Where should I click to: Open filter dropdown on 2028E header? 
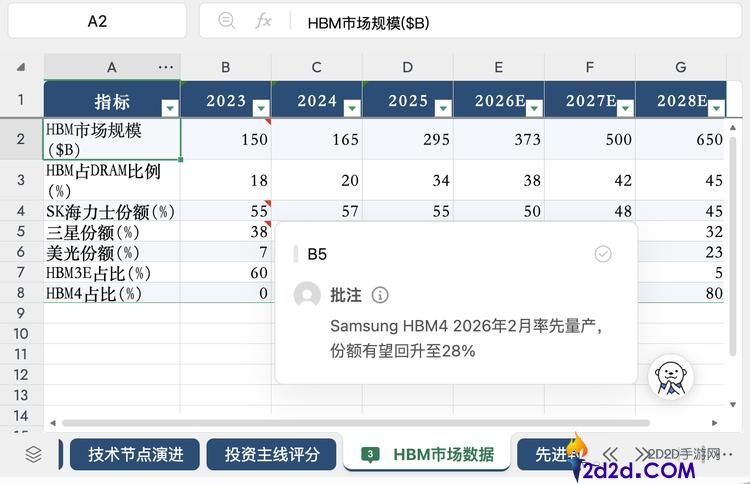tap(716, 108)
